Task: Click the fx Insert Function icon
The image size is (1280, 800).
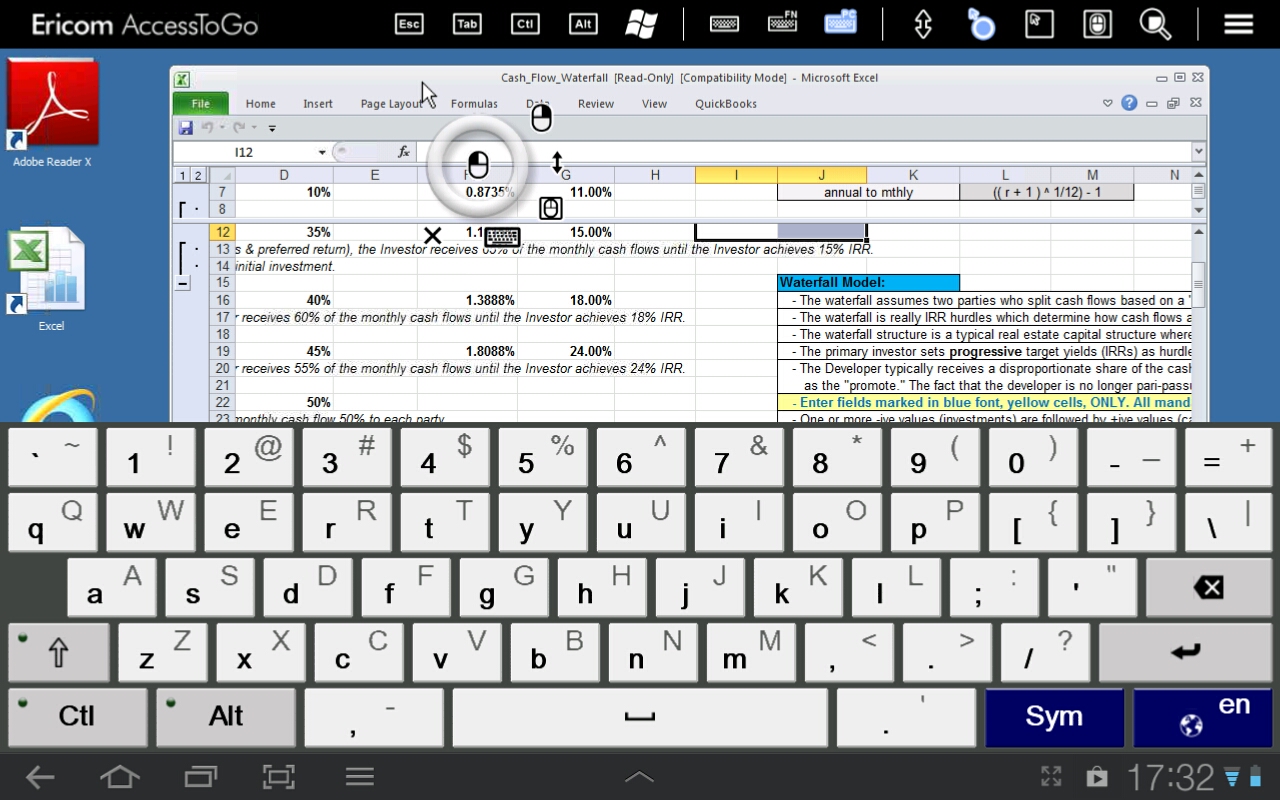Action: click(404, 152)
